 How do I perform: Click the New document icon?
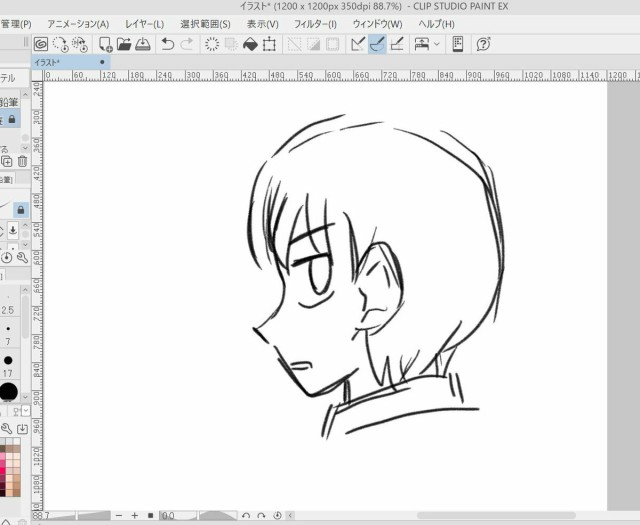point(105,44)
